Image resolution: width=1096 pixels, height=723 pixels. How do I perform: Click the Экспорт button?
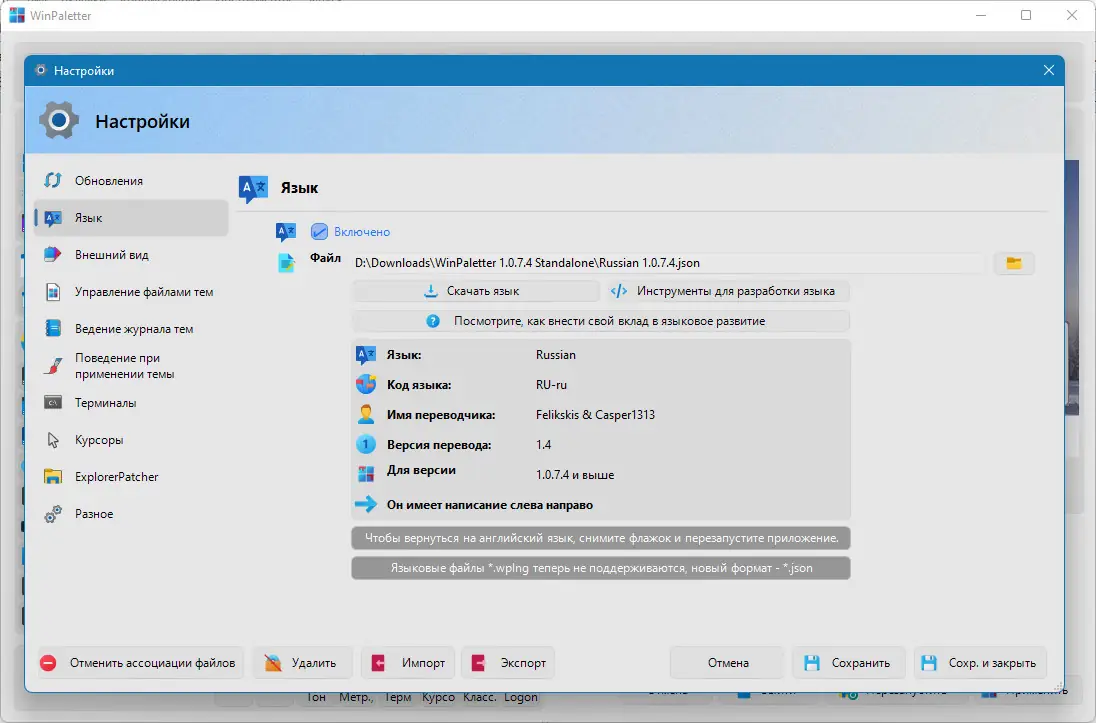pyautogui.click(x=508, y=663)
